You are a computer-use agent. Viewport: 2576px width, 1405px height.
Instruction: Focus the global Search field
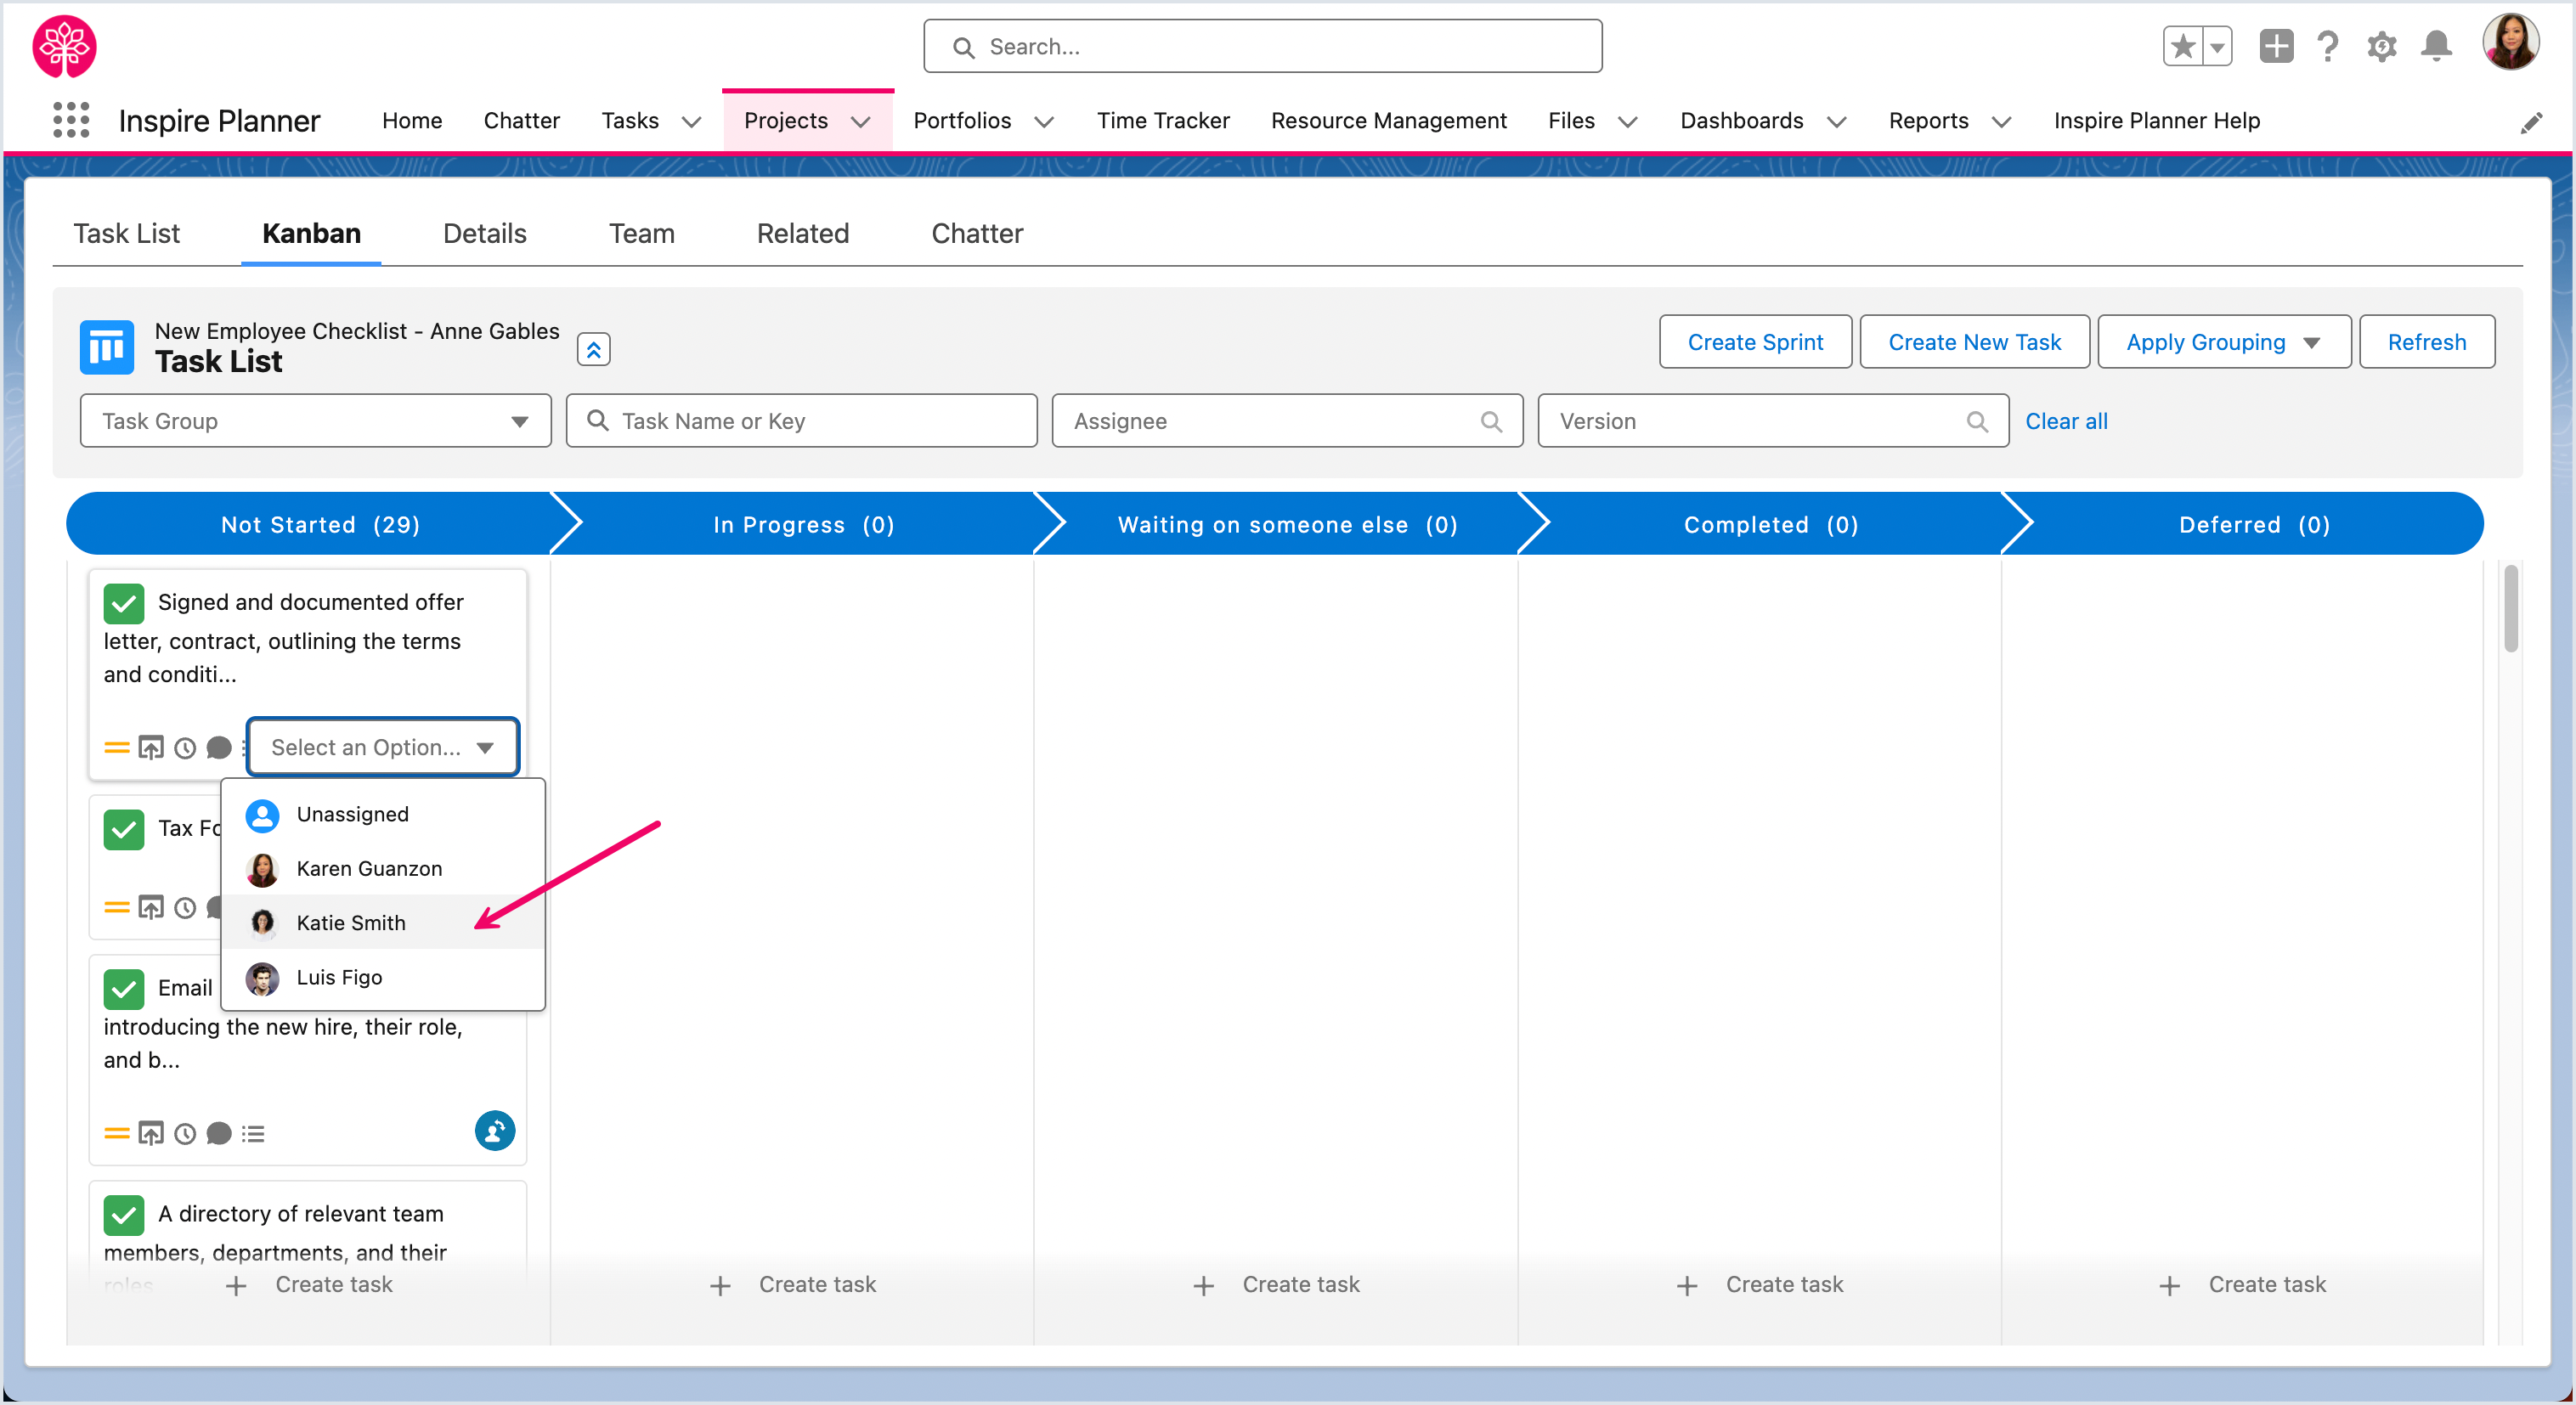[x=1263, y=46]
